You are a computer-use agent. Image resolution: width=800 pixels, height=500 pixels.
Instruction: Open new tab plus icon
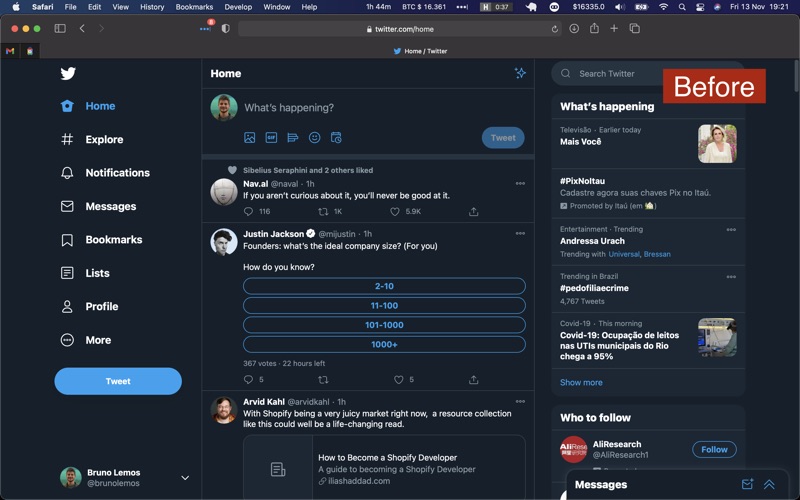pyautogui.click(x=614, y=29)
